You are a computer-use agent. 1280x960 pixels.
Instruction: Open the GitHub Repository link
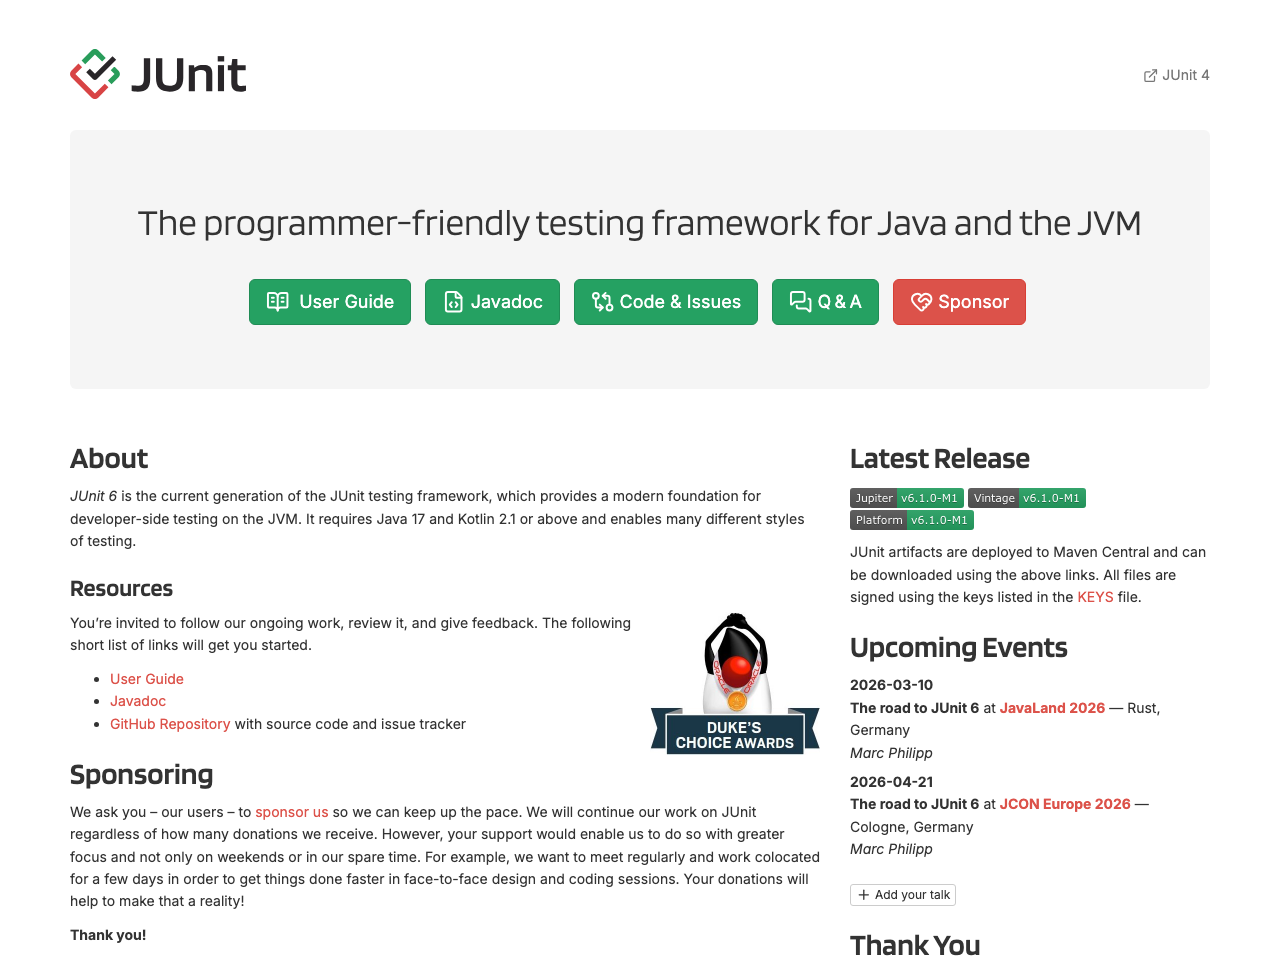[x=170, y=723]
